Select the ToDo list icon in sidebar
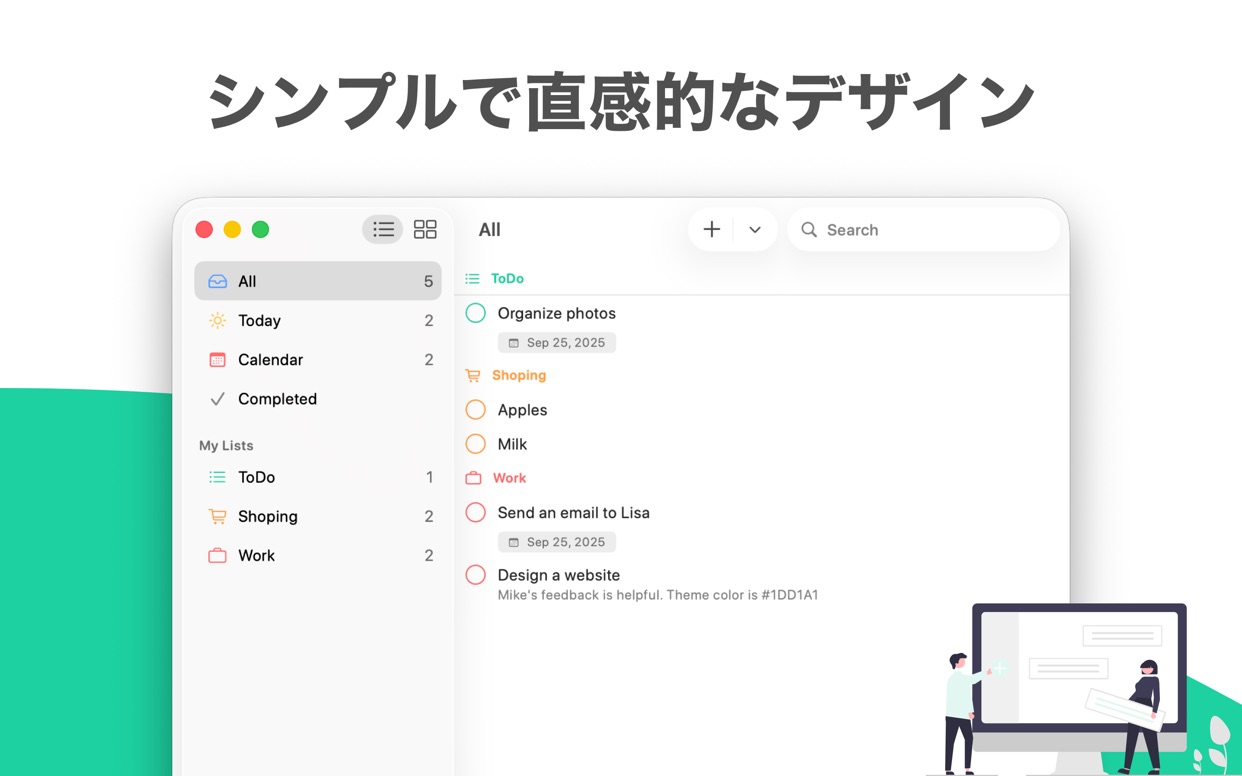Screen dimensions: 1242x776 click(217, 477)
